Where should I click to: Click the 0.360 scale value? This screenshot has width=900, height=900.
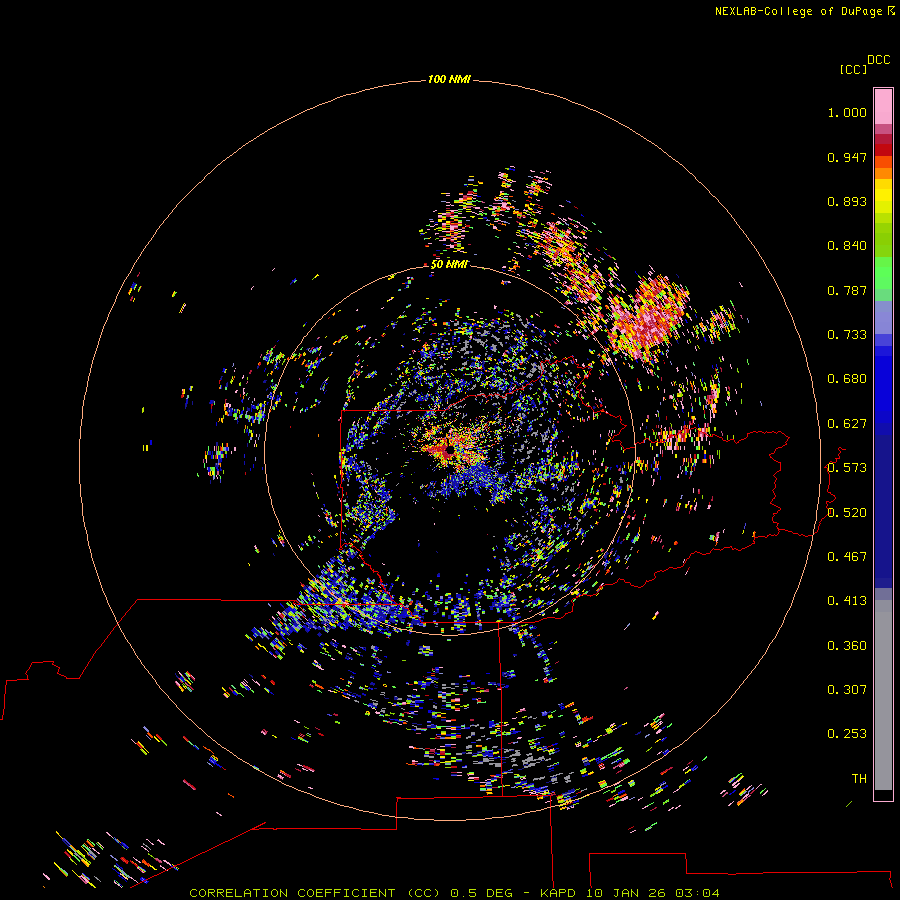tap(847, 646)
